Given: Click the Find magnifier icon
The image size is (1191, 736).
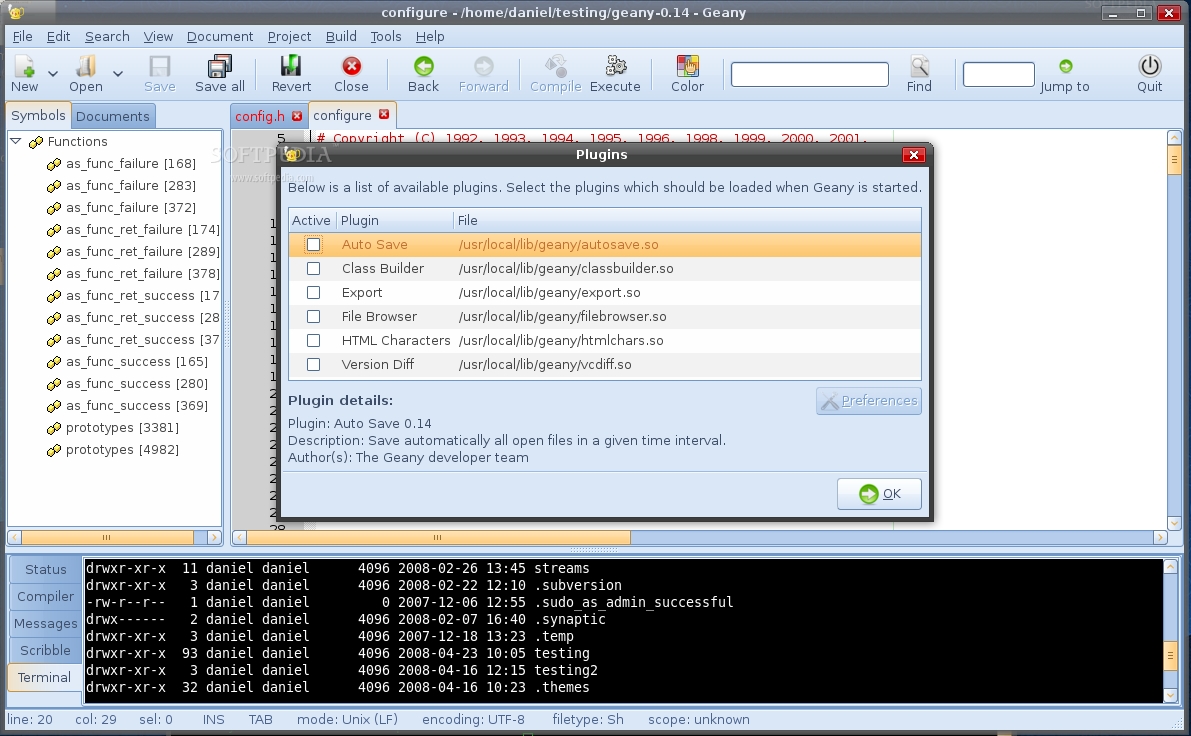Looking at the screenshot, I should pyautogui.click(x=919, y=67).
